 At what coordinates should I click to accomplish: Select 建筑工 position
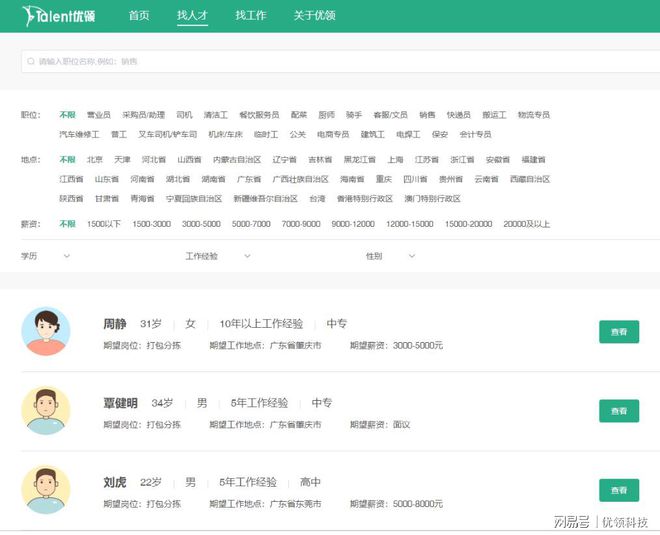coord(373,134)
